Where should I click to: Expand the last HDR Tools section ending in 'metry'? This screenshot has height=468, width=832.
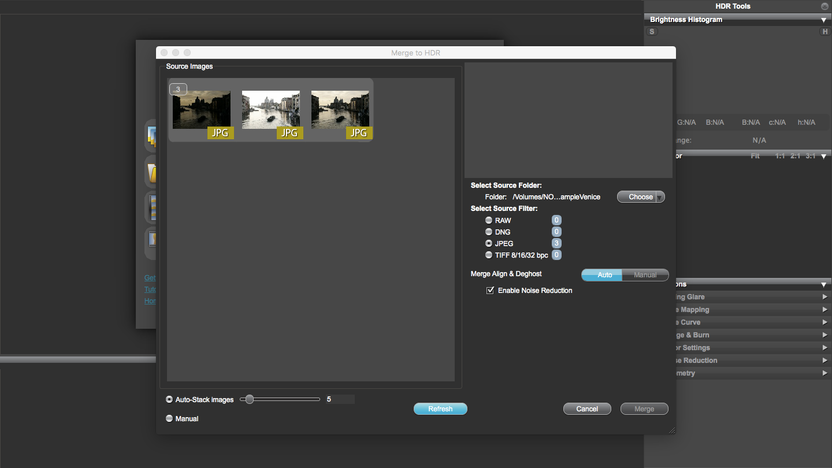click(x=825, y=373)
